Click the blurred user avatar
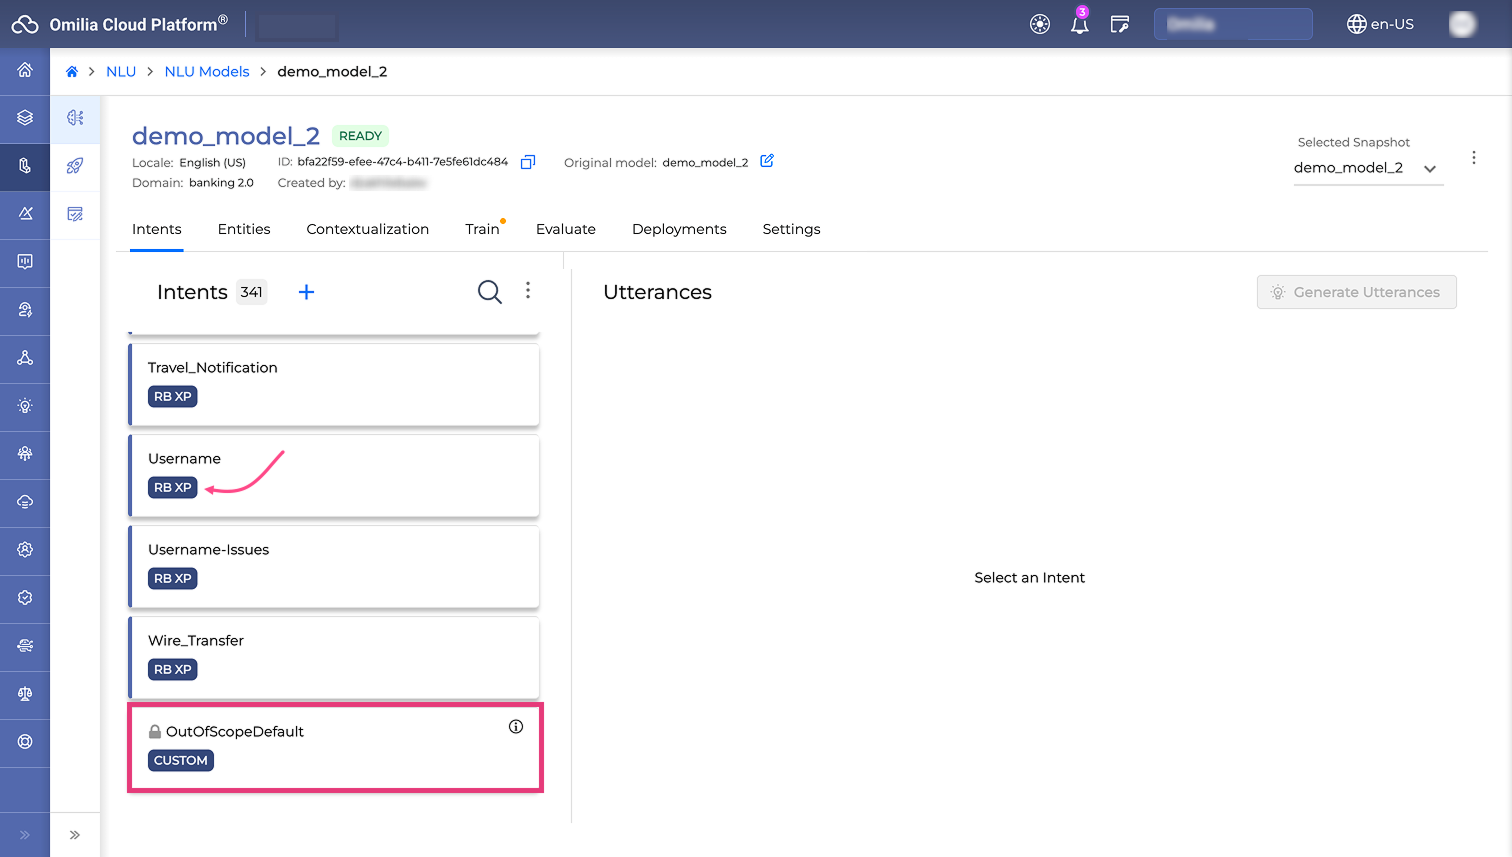The image size is (1512, 857). tap(1462, 24)
